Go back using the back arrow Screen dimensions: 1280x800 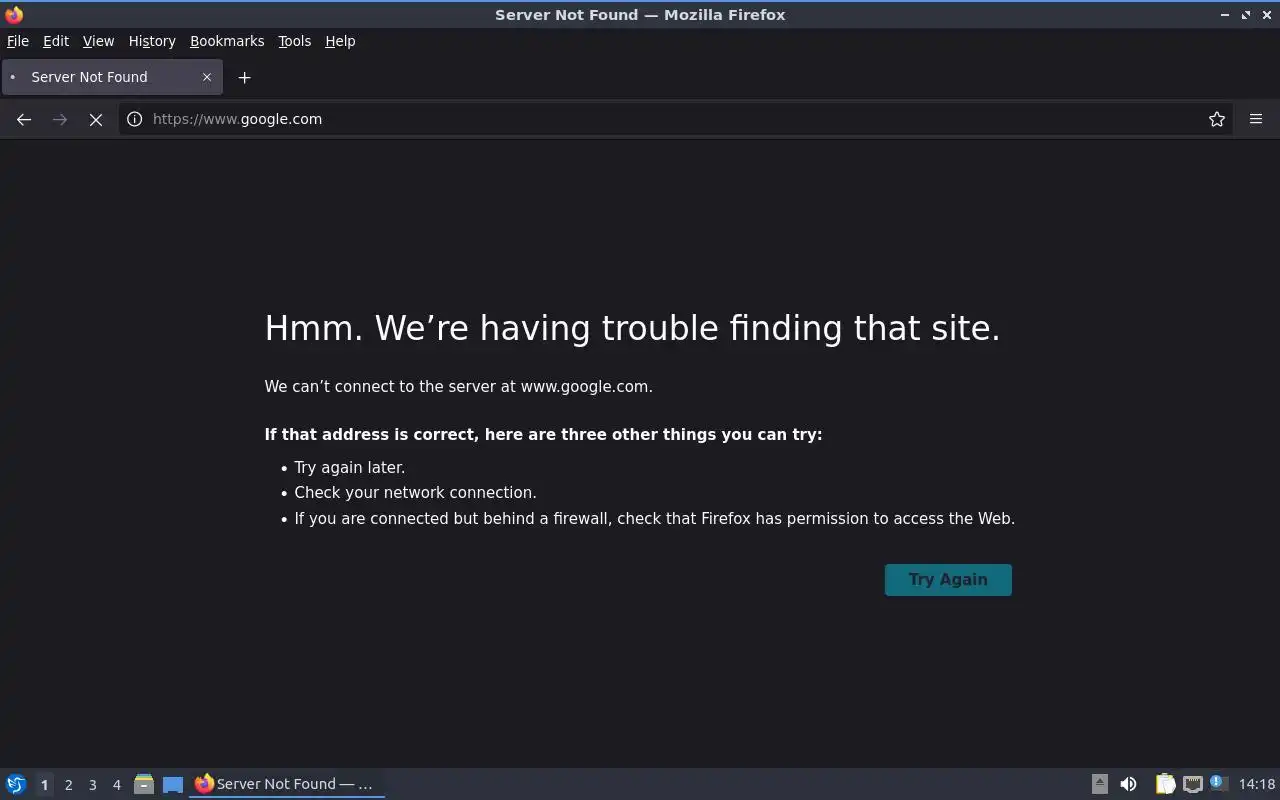[x=24, y=119]
